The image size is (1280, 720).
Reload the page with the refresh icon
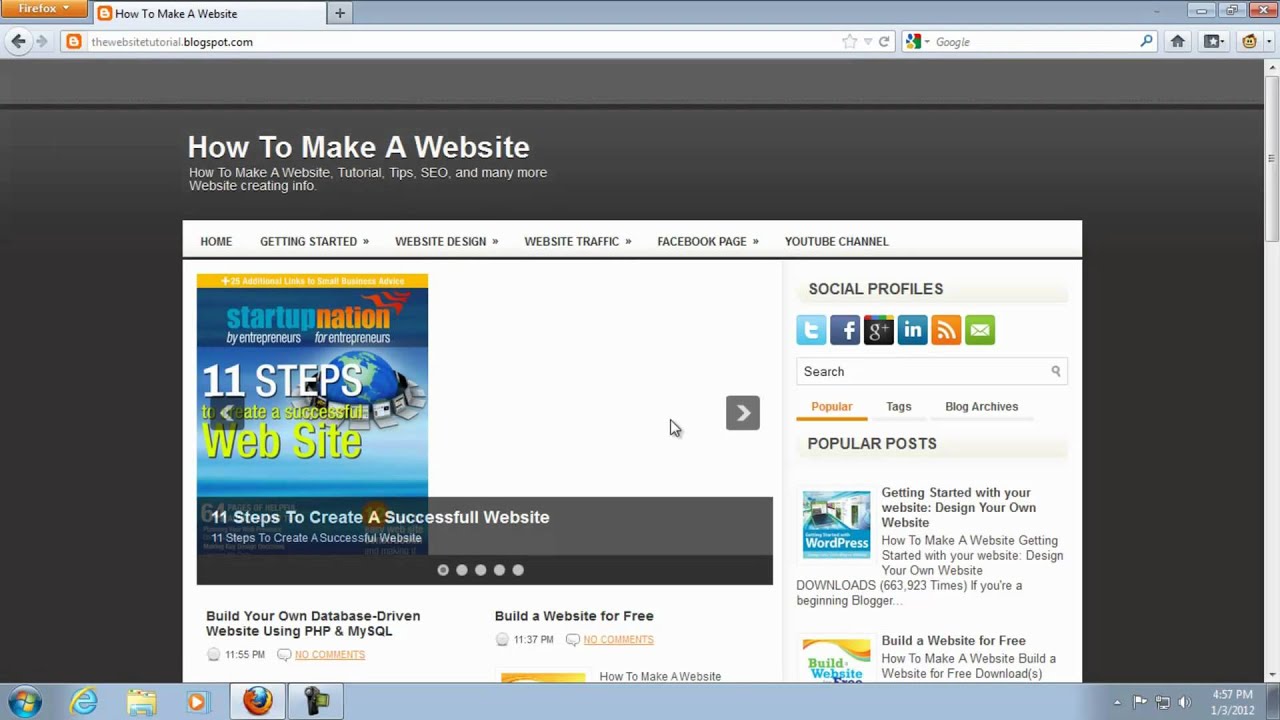(884, 42)
